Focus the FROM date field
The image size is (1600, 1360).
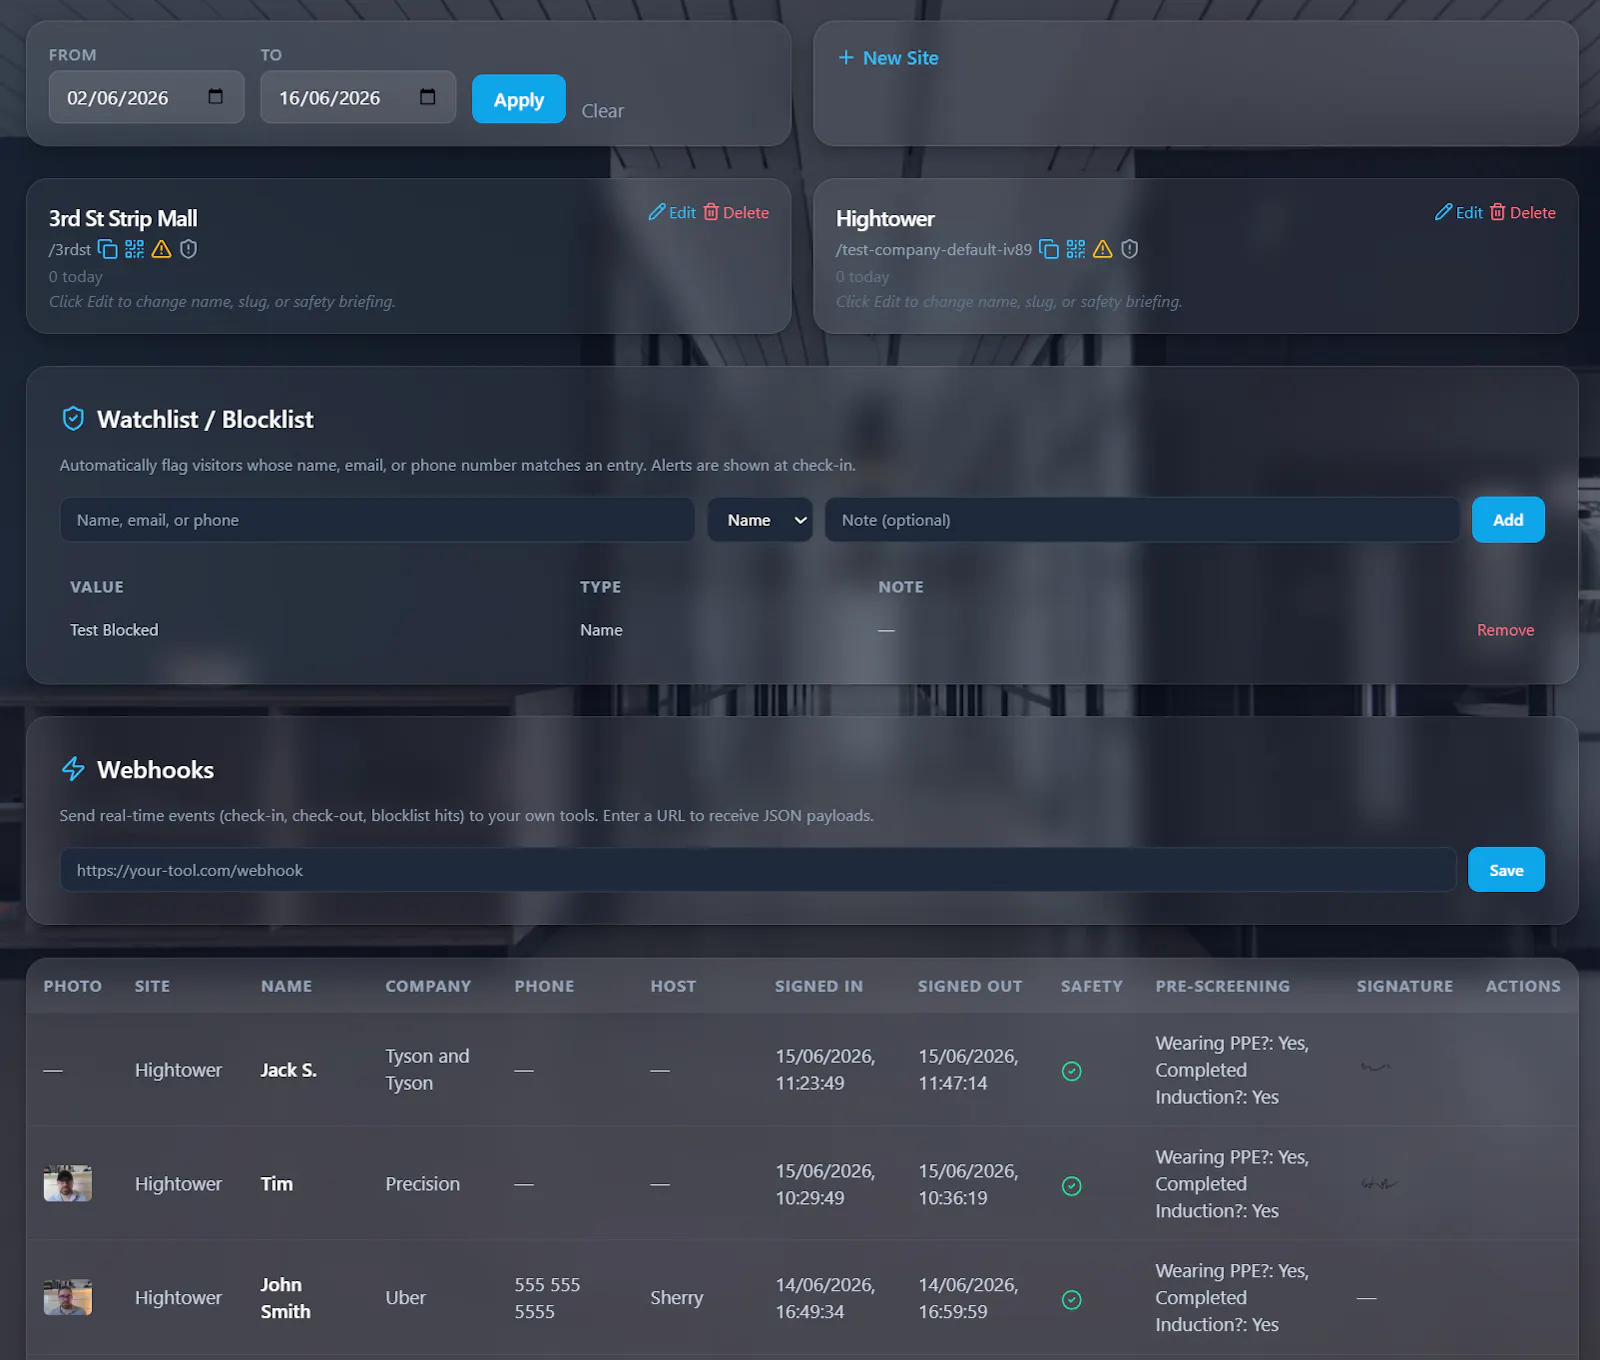tap(146, 97)
